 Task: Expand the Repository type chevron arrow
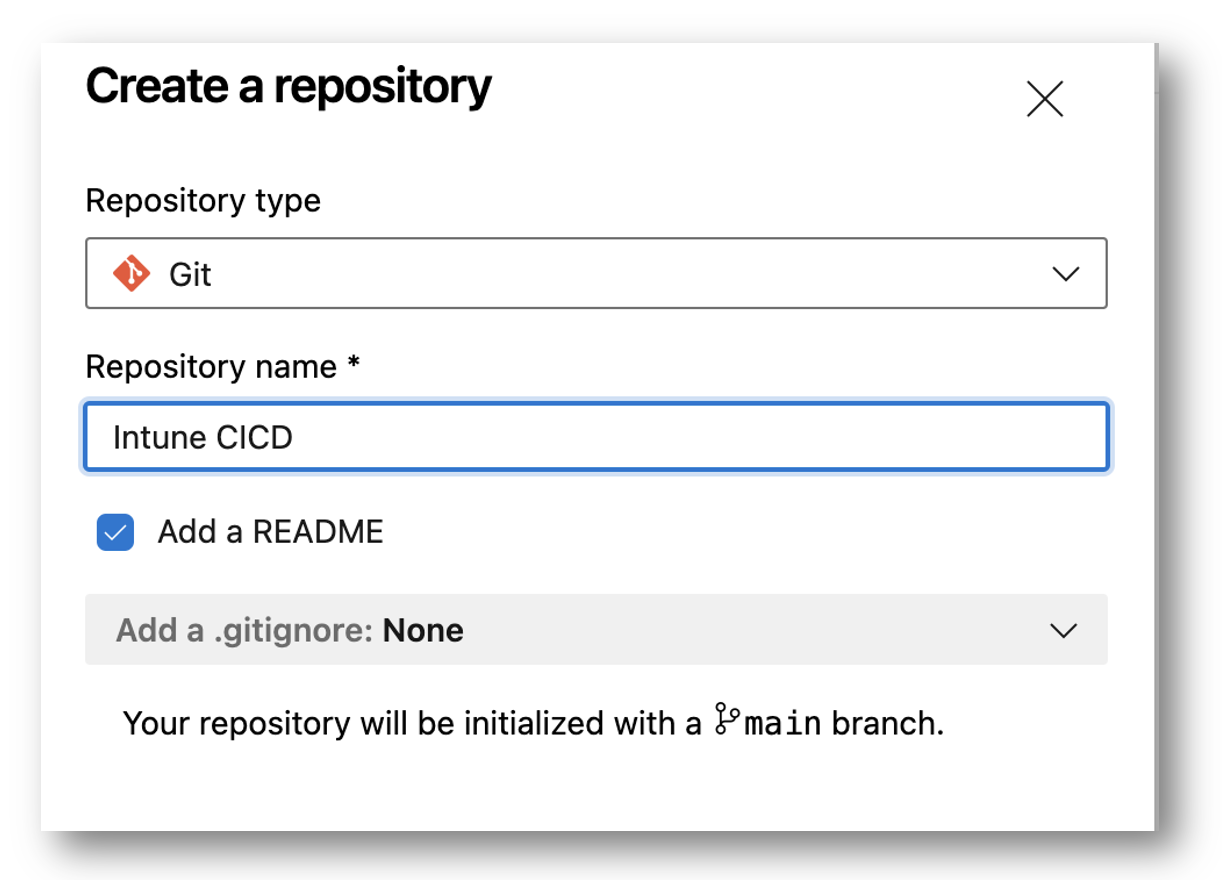[1066, 273]
